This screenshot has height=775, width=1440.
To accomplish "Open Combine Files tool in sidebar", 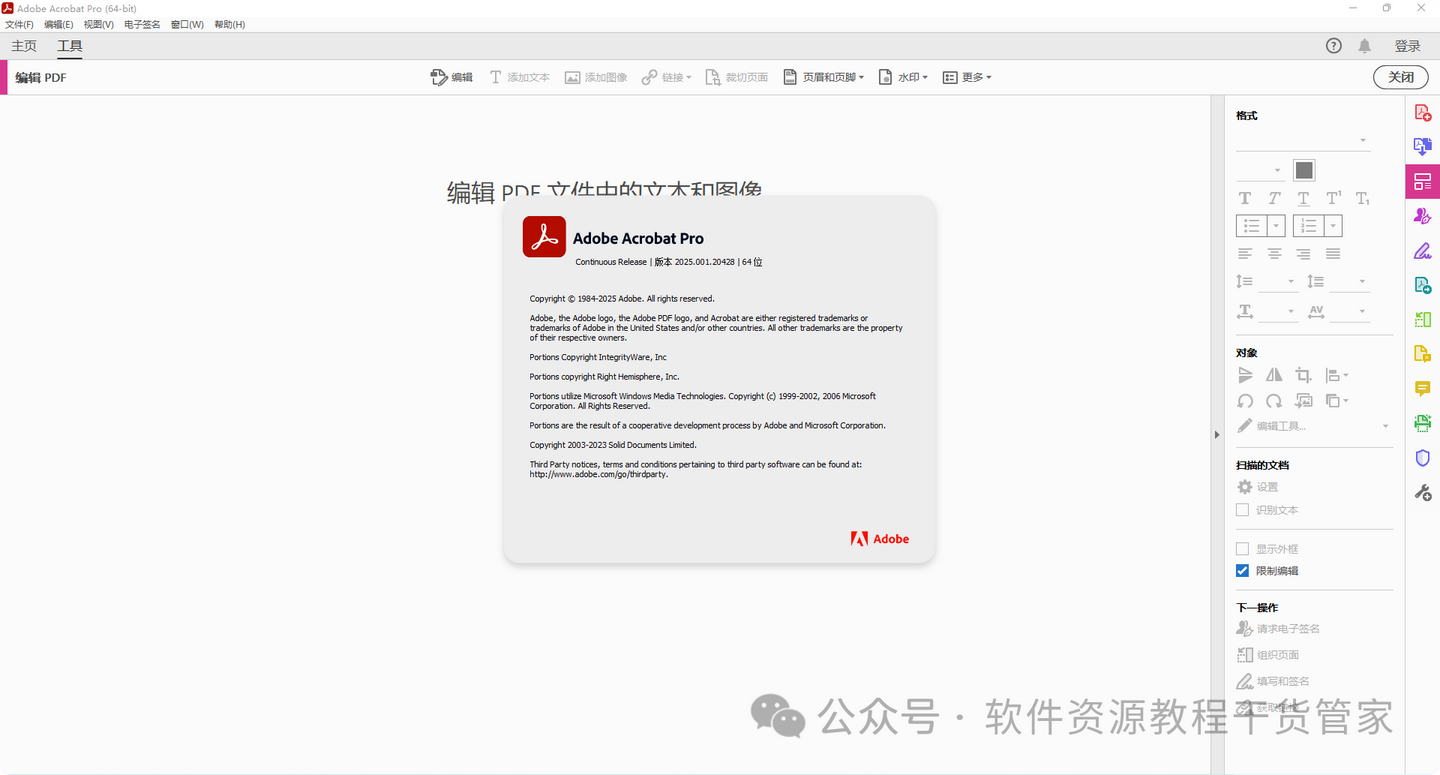I will click(1422, 147).
